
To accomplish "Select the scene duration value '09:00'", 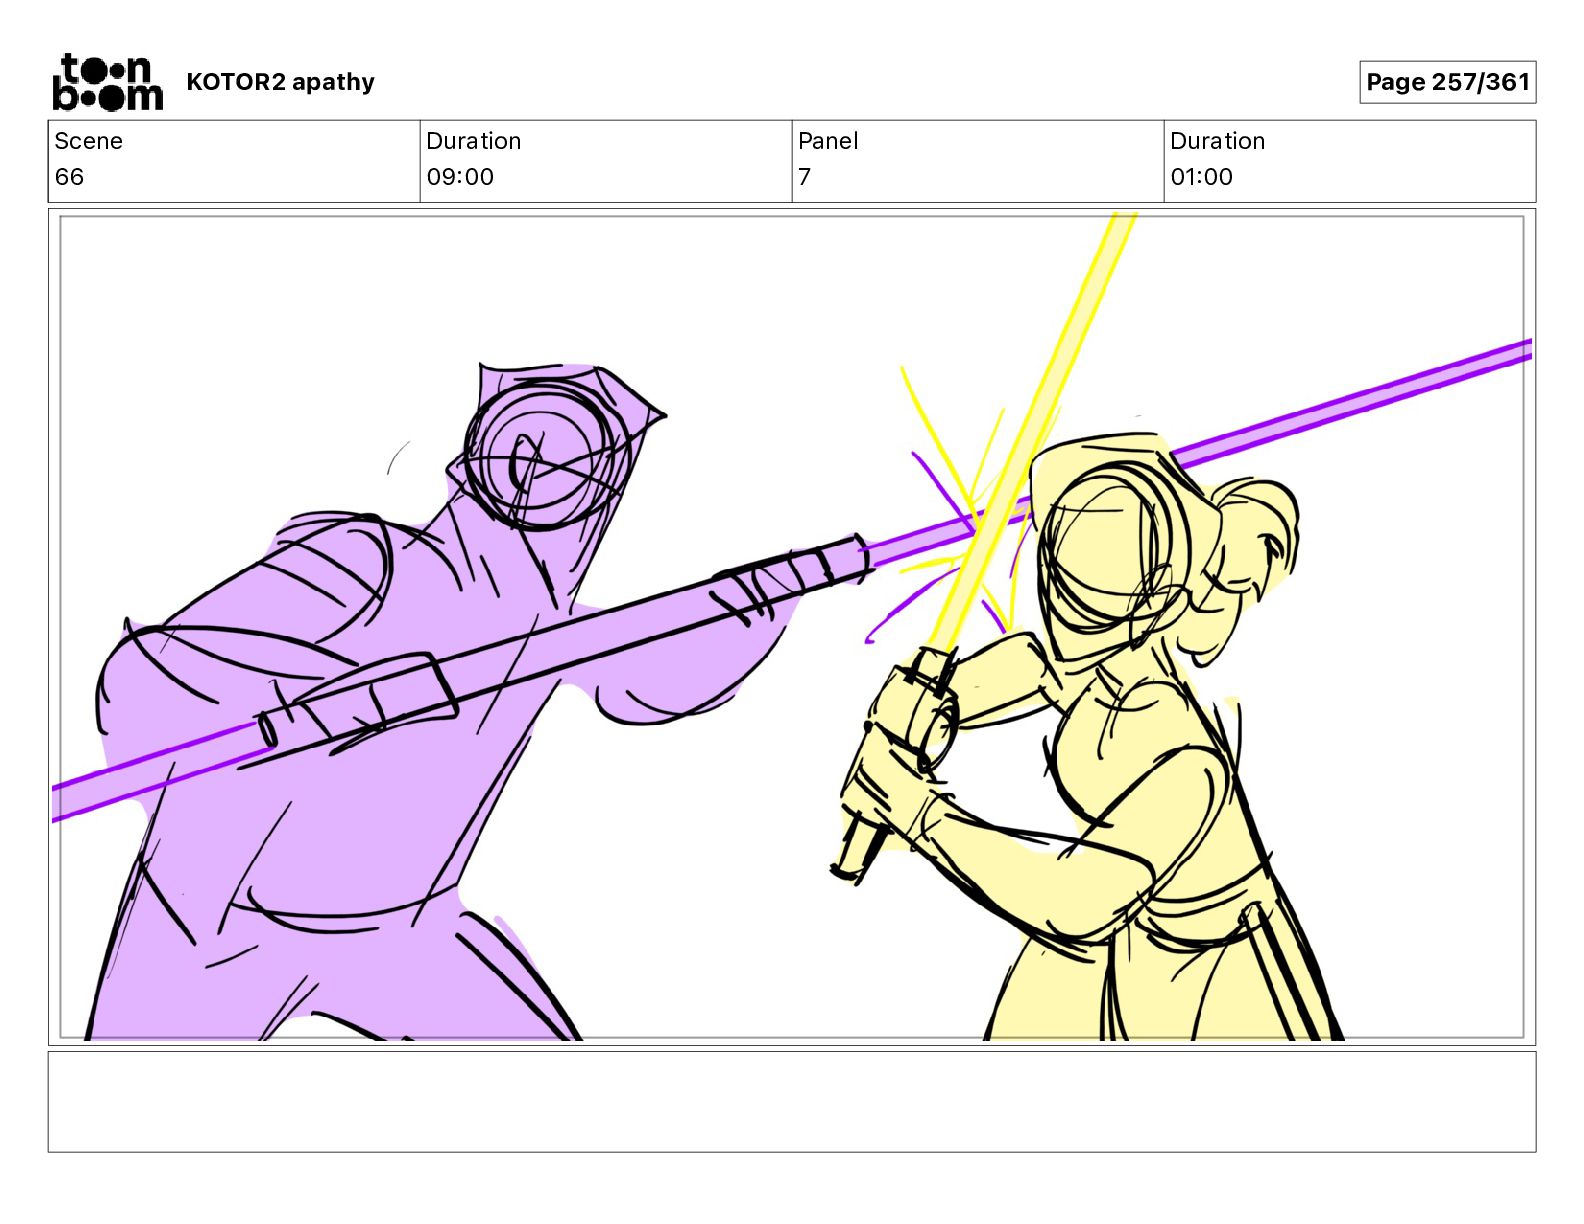I will pyautogui.click(x=460, y=177).
